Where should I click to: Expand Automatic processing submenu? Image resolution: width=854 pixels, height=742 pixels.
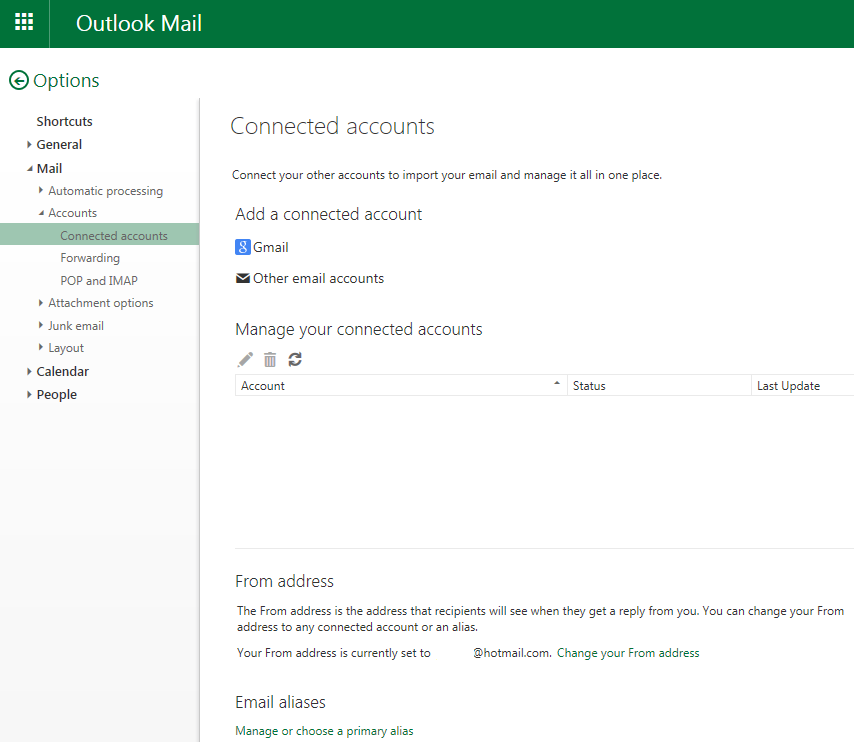(41, 190)
